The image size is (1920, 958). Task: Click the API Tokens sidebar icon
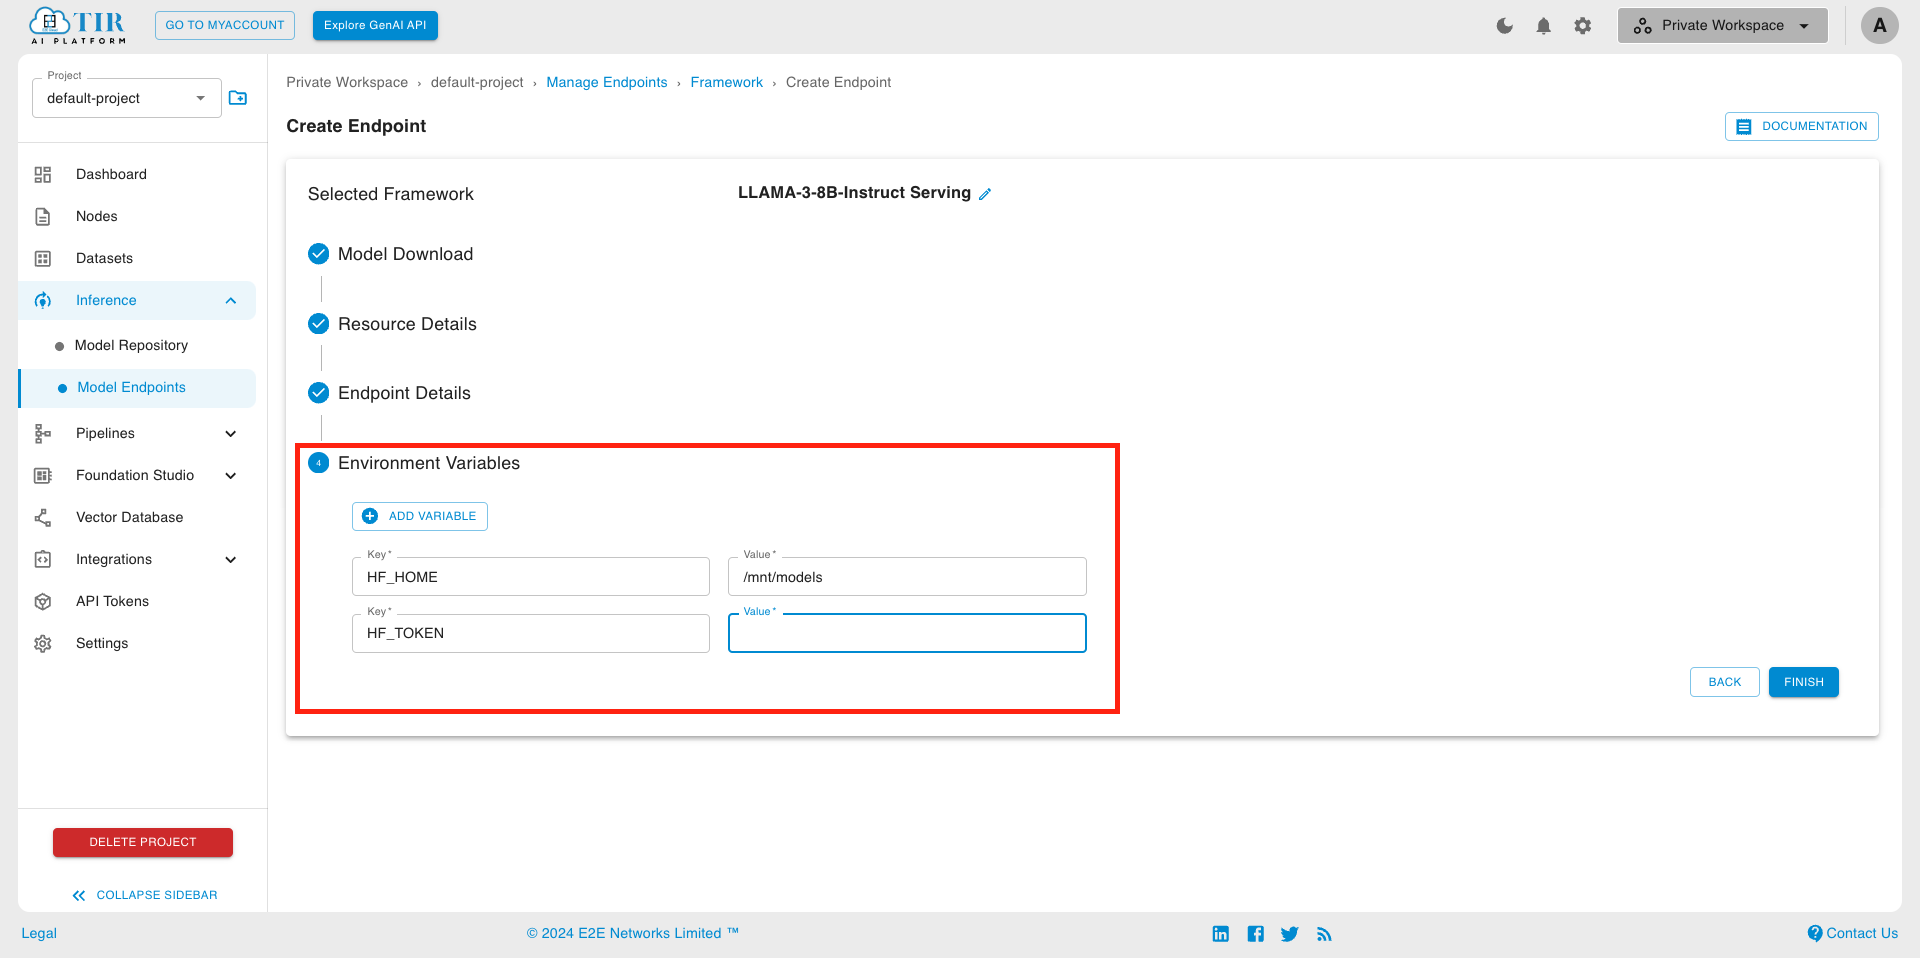[x=43, y=602]
